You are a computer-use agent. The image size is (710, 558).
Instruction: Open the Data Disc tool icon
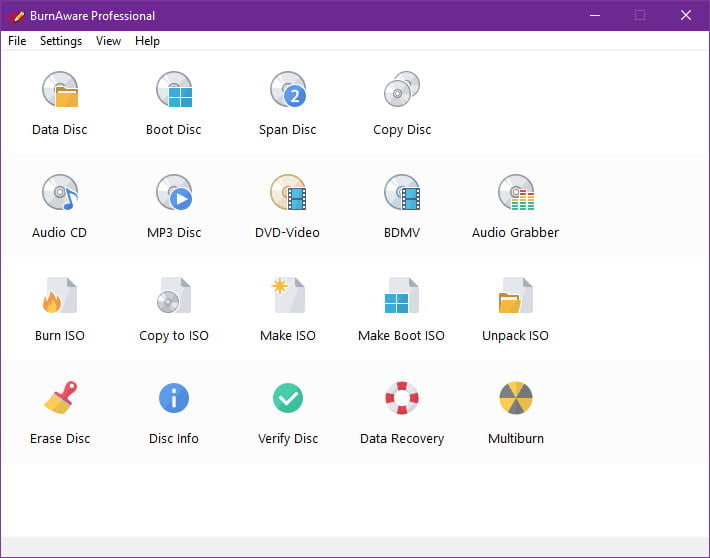pos(60,89)
